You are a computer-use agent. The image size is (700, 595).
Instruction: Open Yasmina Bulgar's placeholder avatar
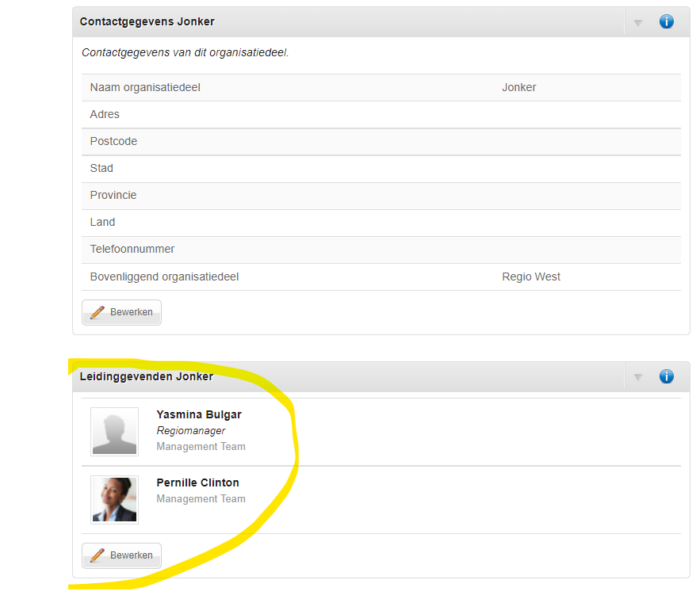pos(114,432)
